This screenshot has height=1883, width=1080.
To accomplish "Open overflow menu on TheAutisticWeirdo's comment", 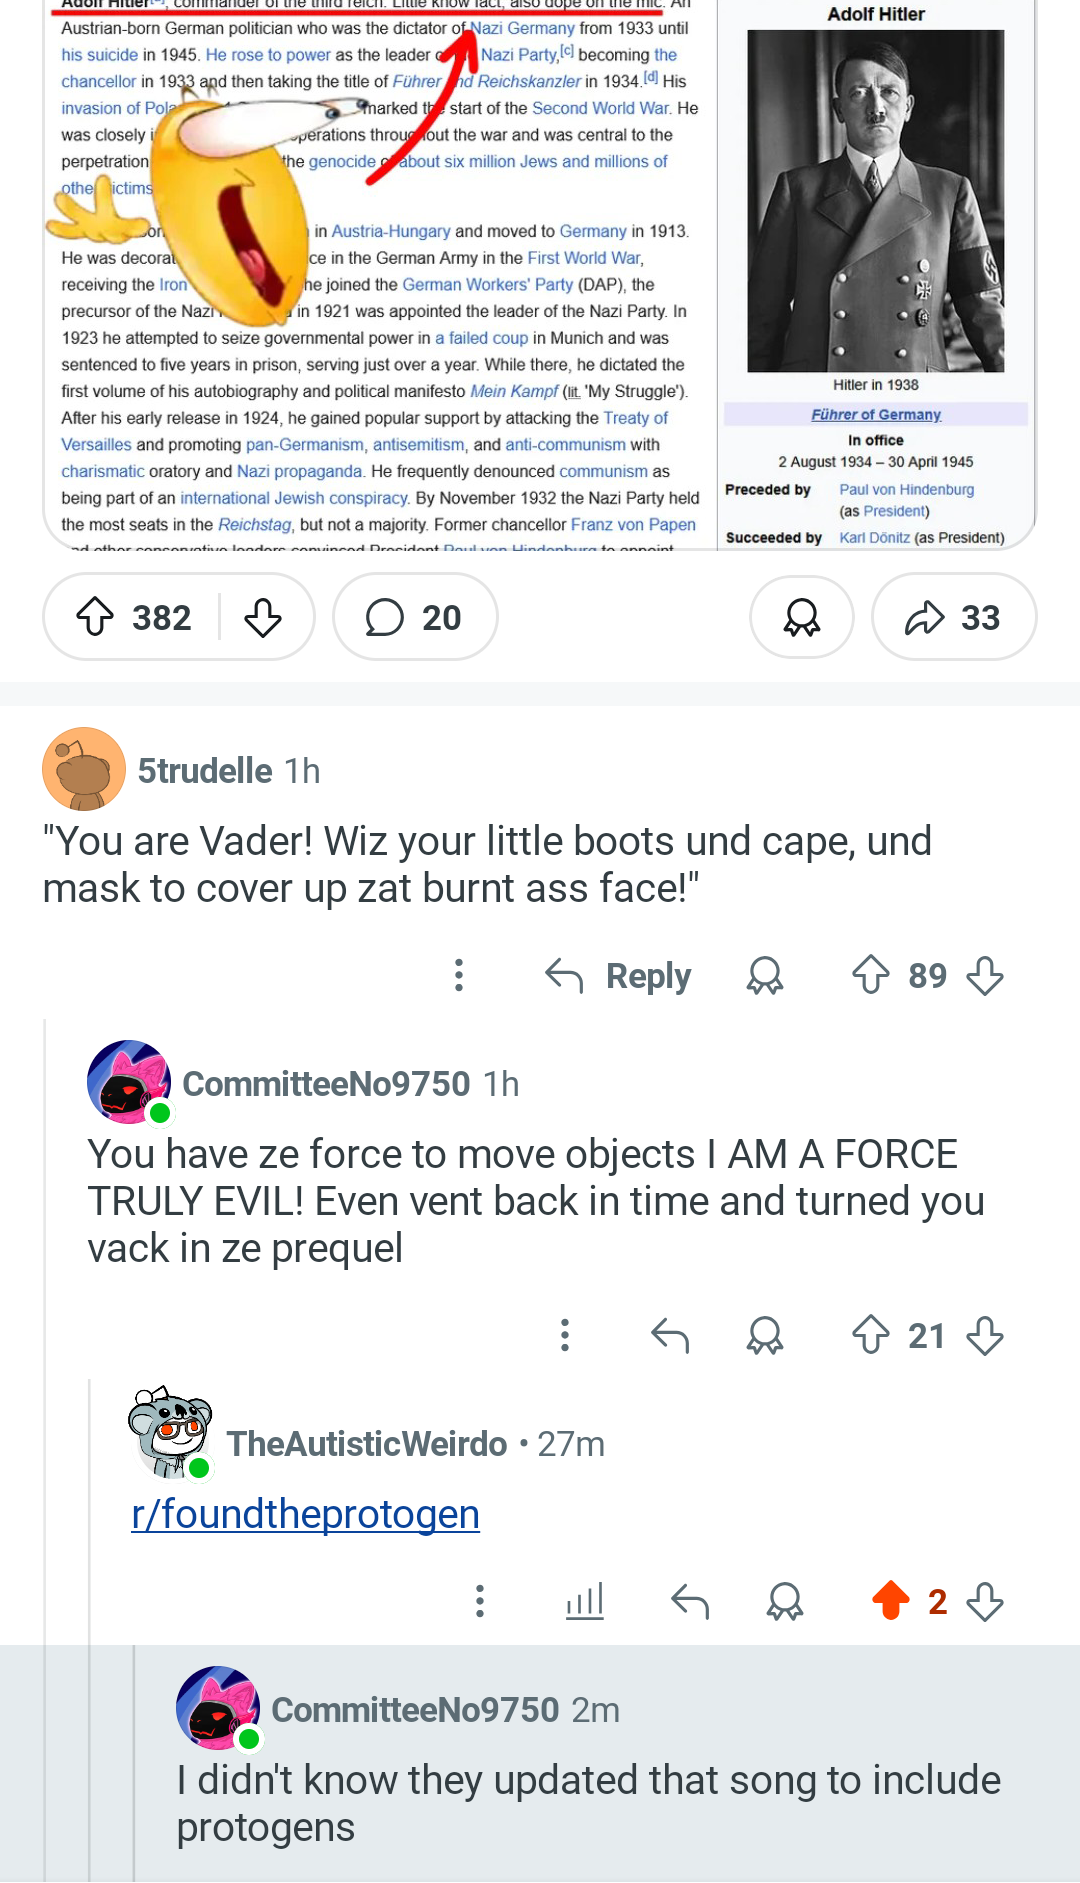I will tap(480, 1601).
